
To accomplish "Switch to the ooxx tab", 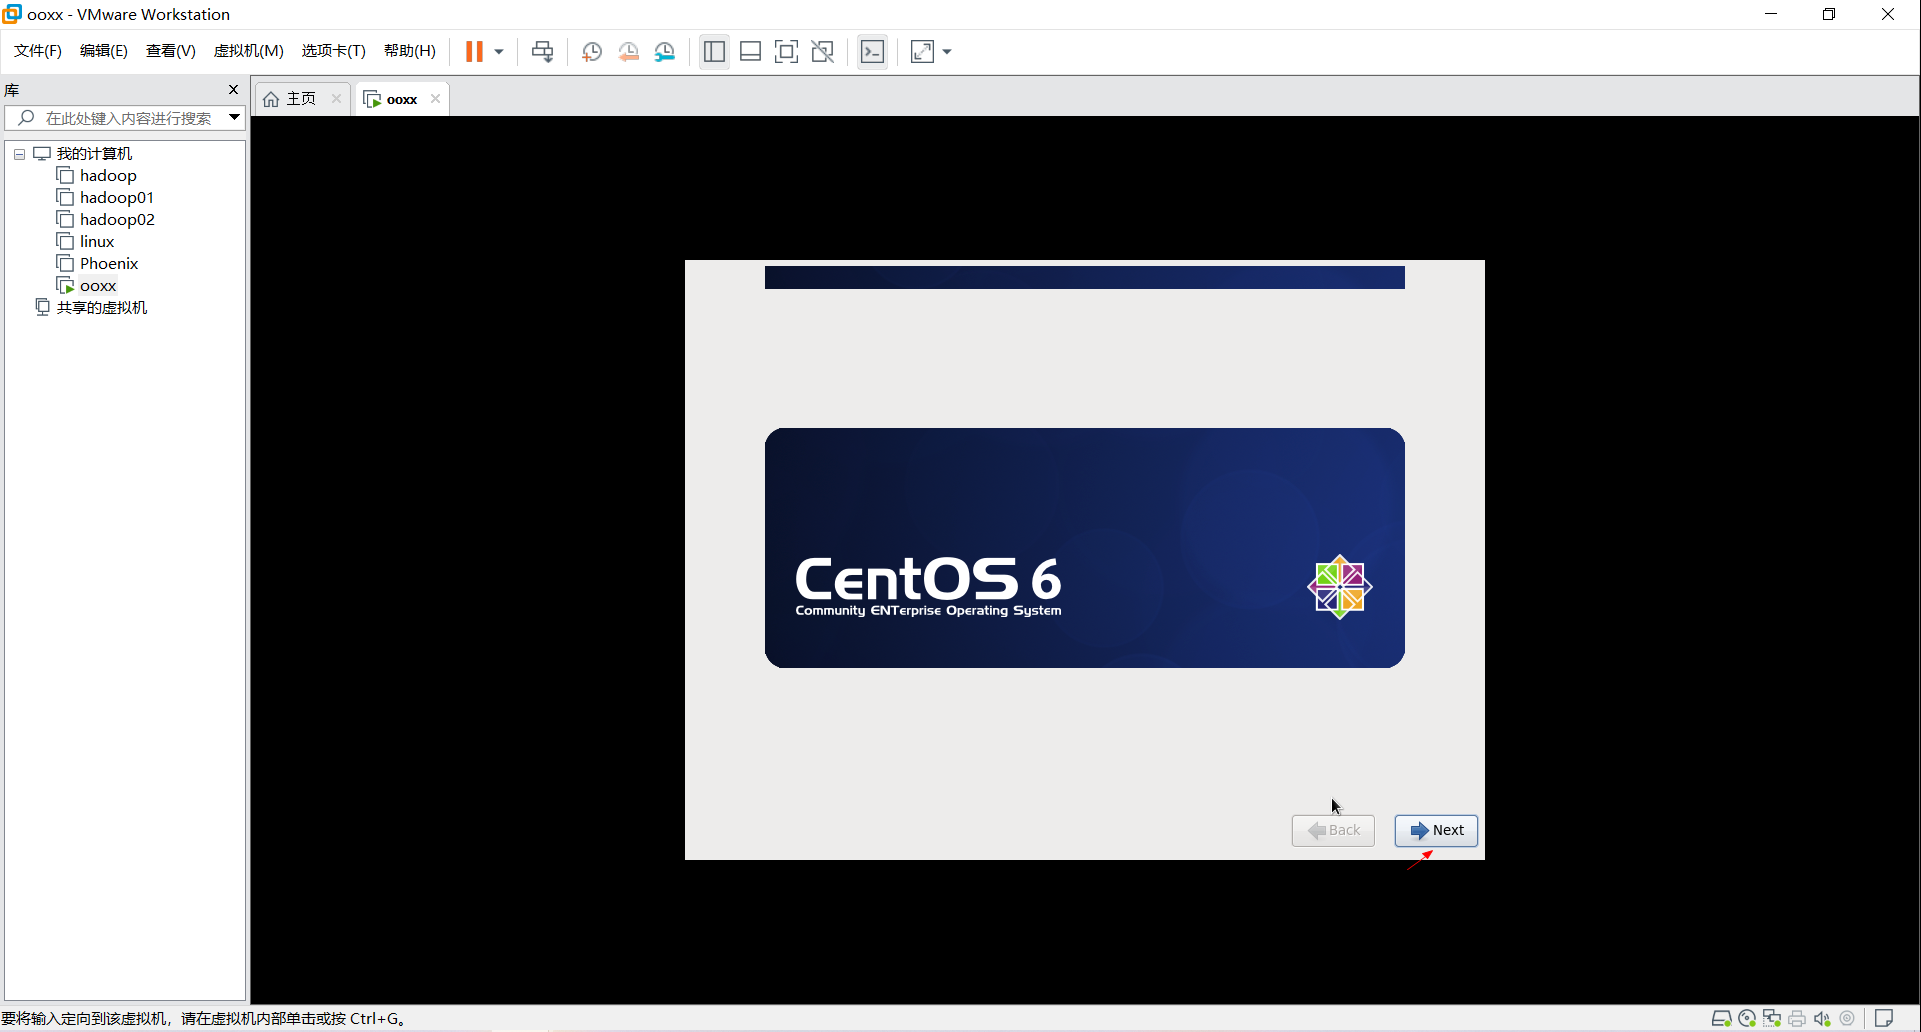I will coord(402,99).
